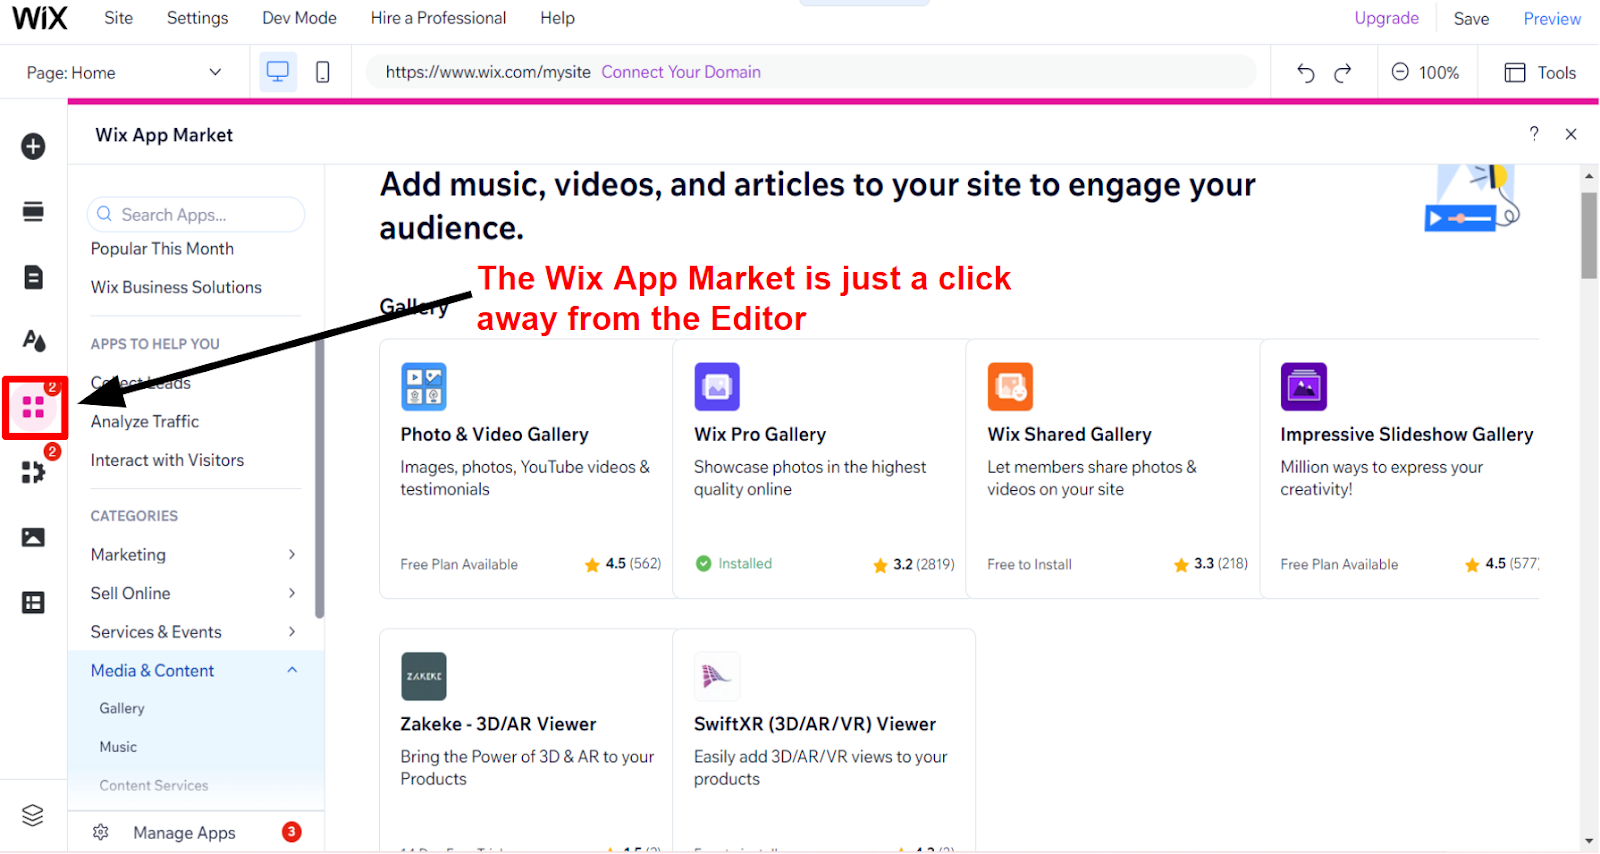
Task: Open the Add elements plus icon
Action: [33, 146]
